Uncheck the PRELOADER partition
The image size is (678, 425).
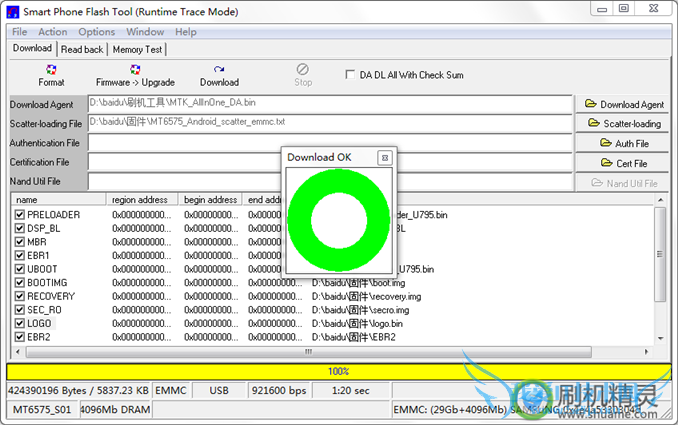20,215
